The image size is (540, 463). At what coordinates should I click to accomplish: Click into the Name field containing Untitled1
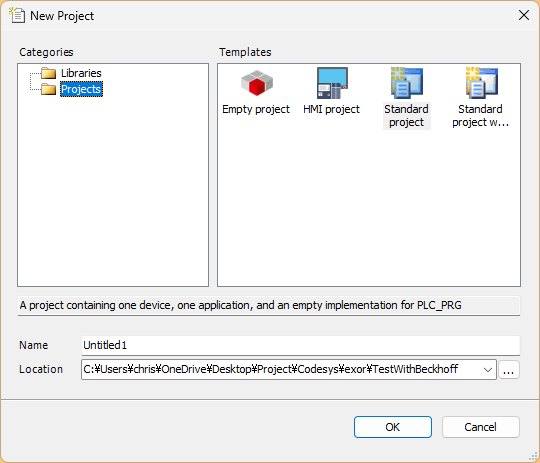pos(301,345)
